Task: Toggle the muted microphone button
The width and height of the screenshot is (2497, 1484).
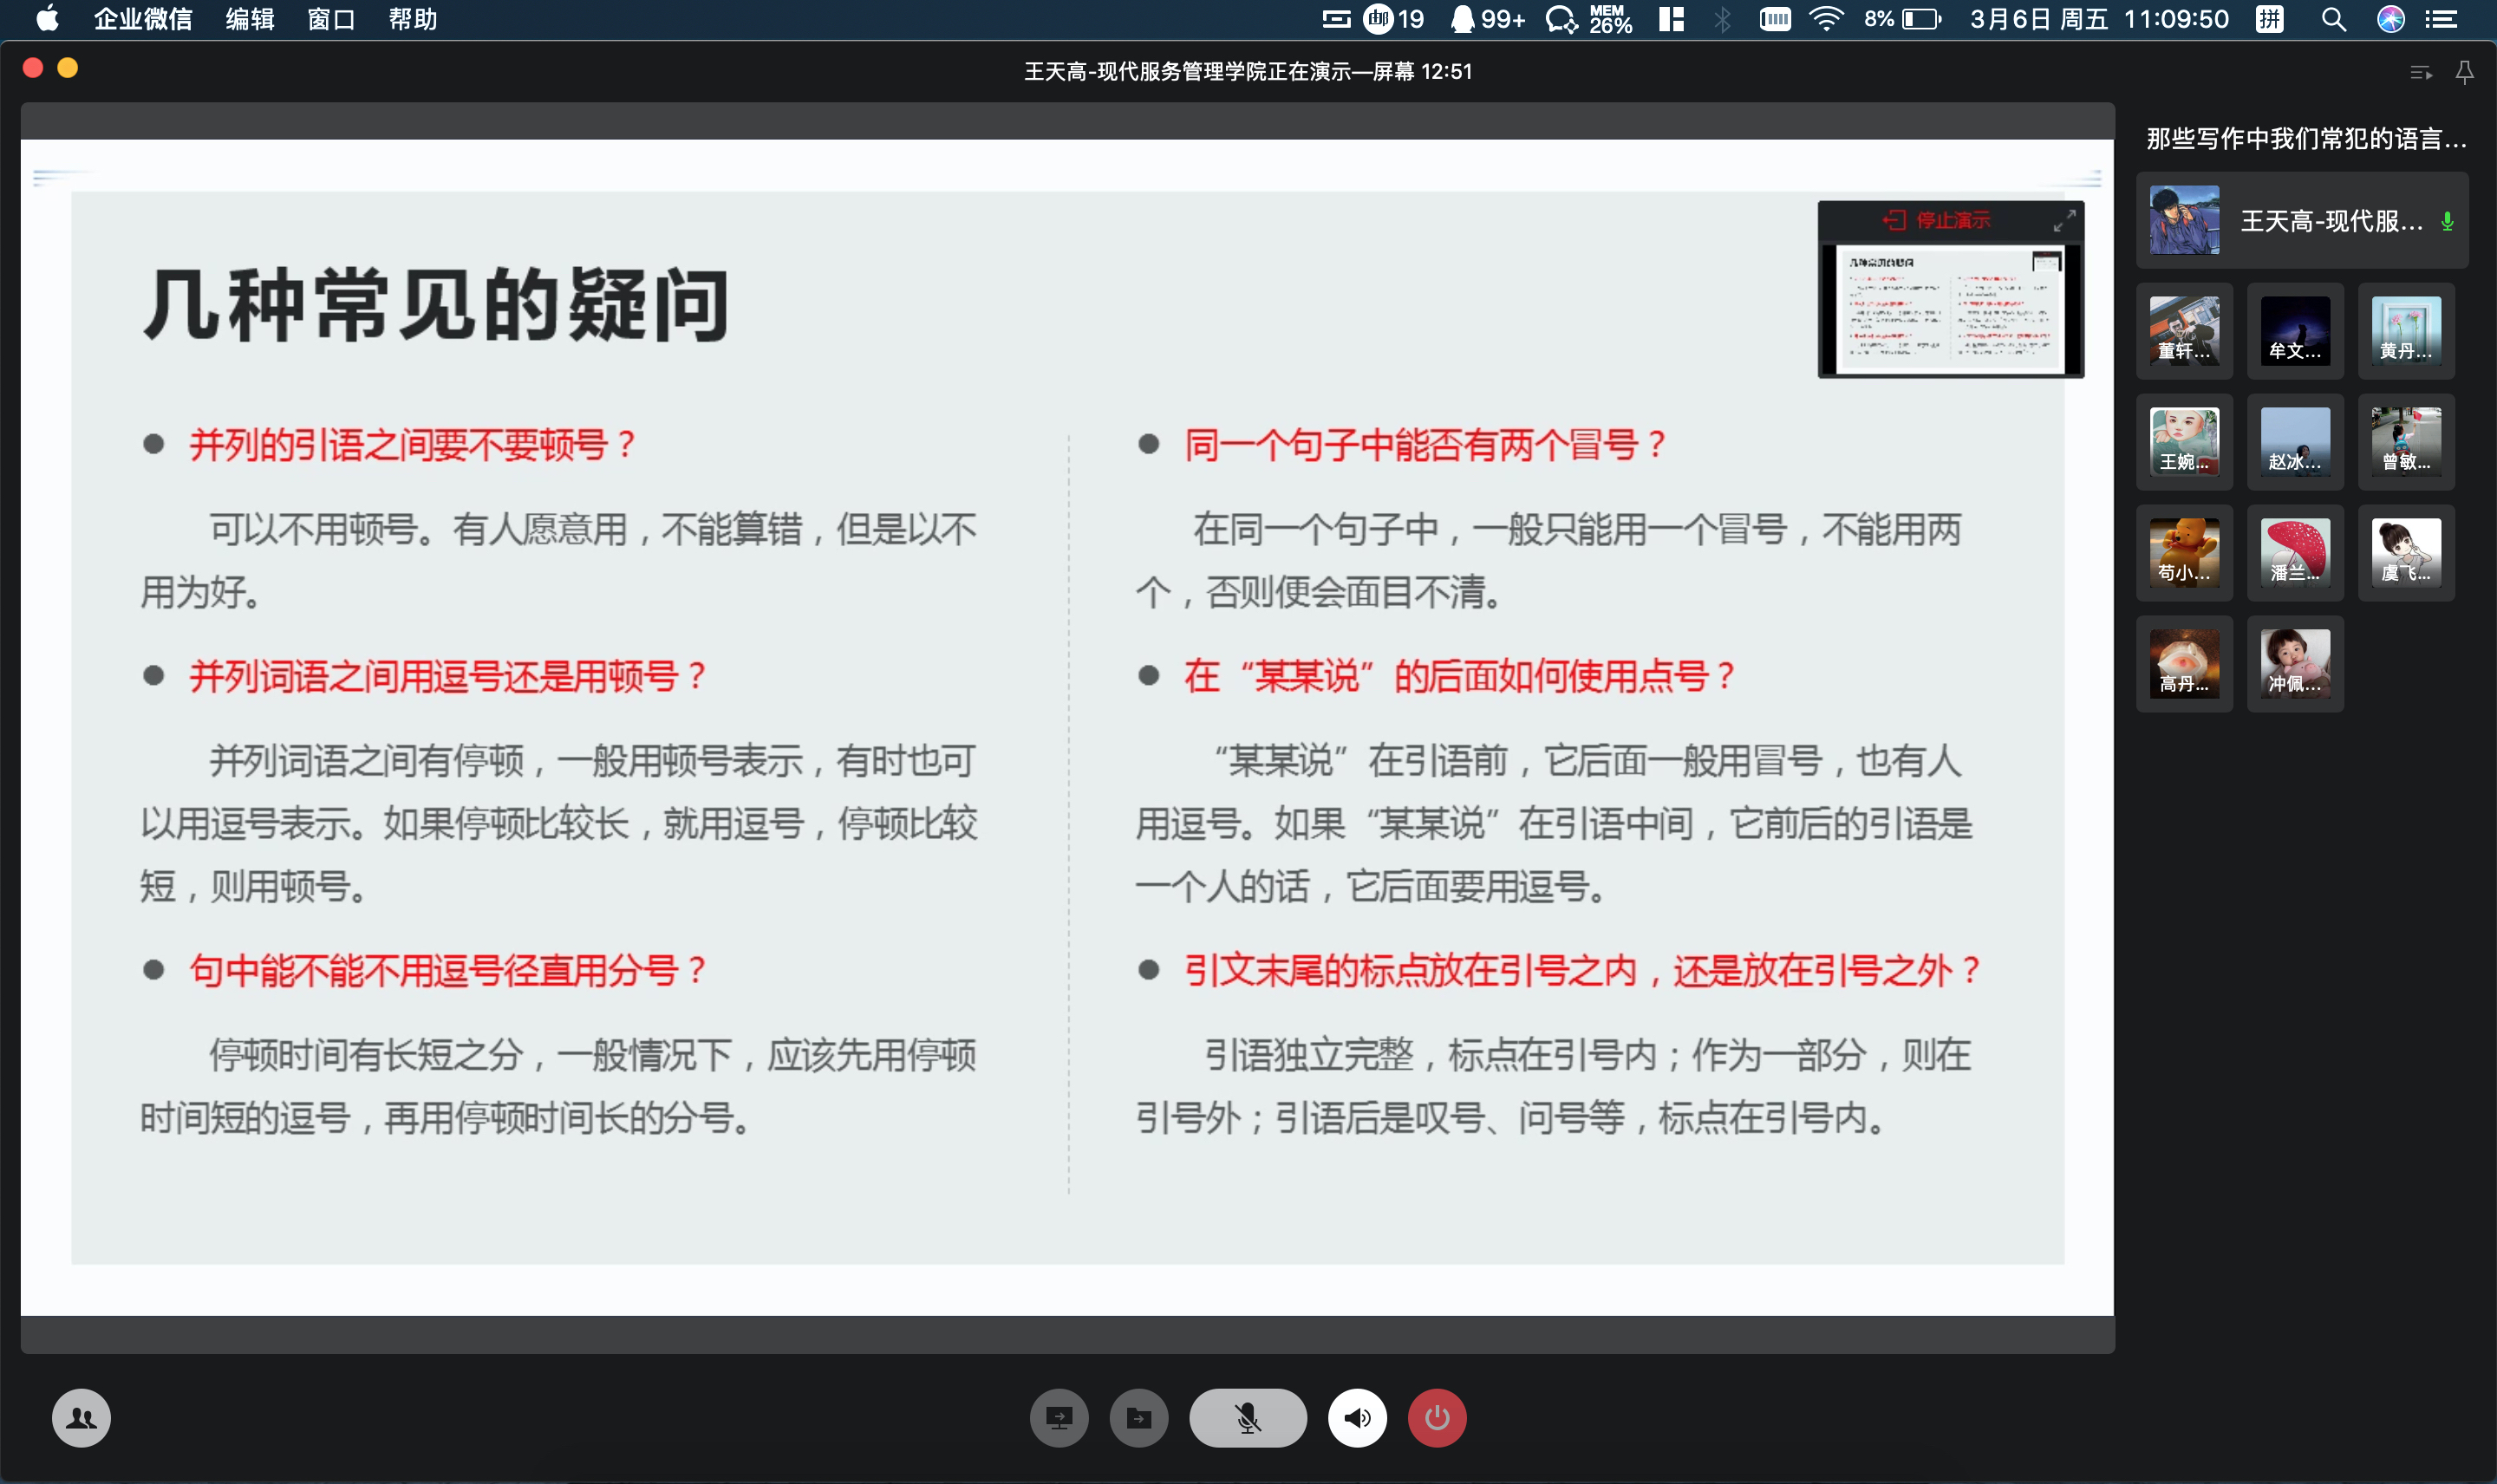Action: pyautogui.click(x=1247, y=1417)
